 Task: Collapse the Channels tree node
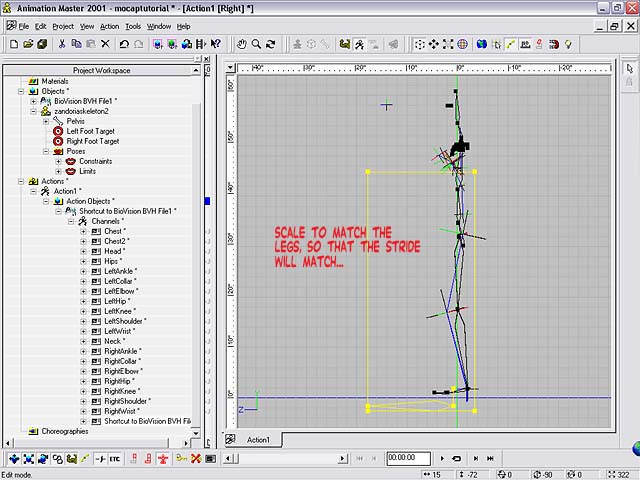coord(71,221)
